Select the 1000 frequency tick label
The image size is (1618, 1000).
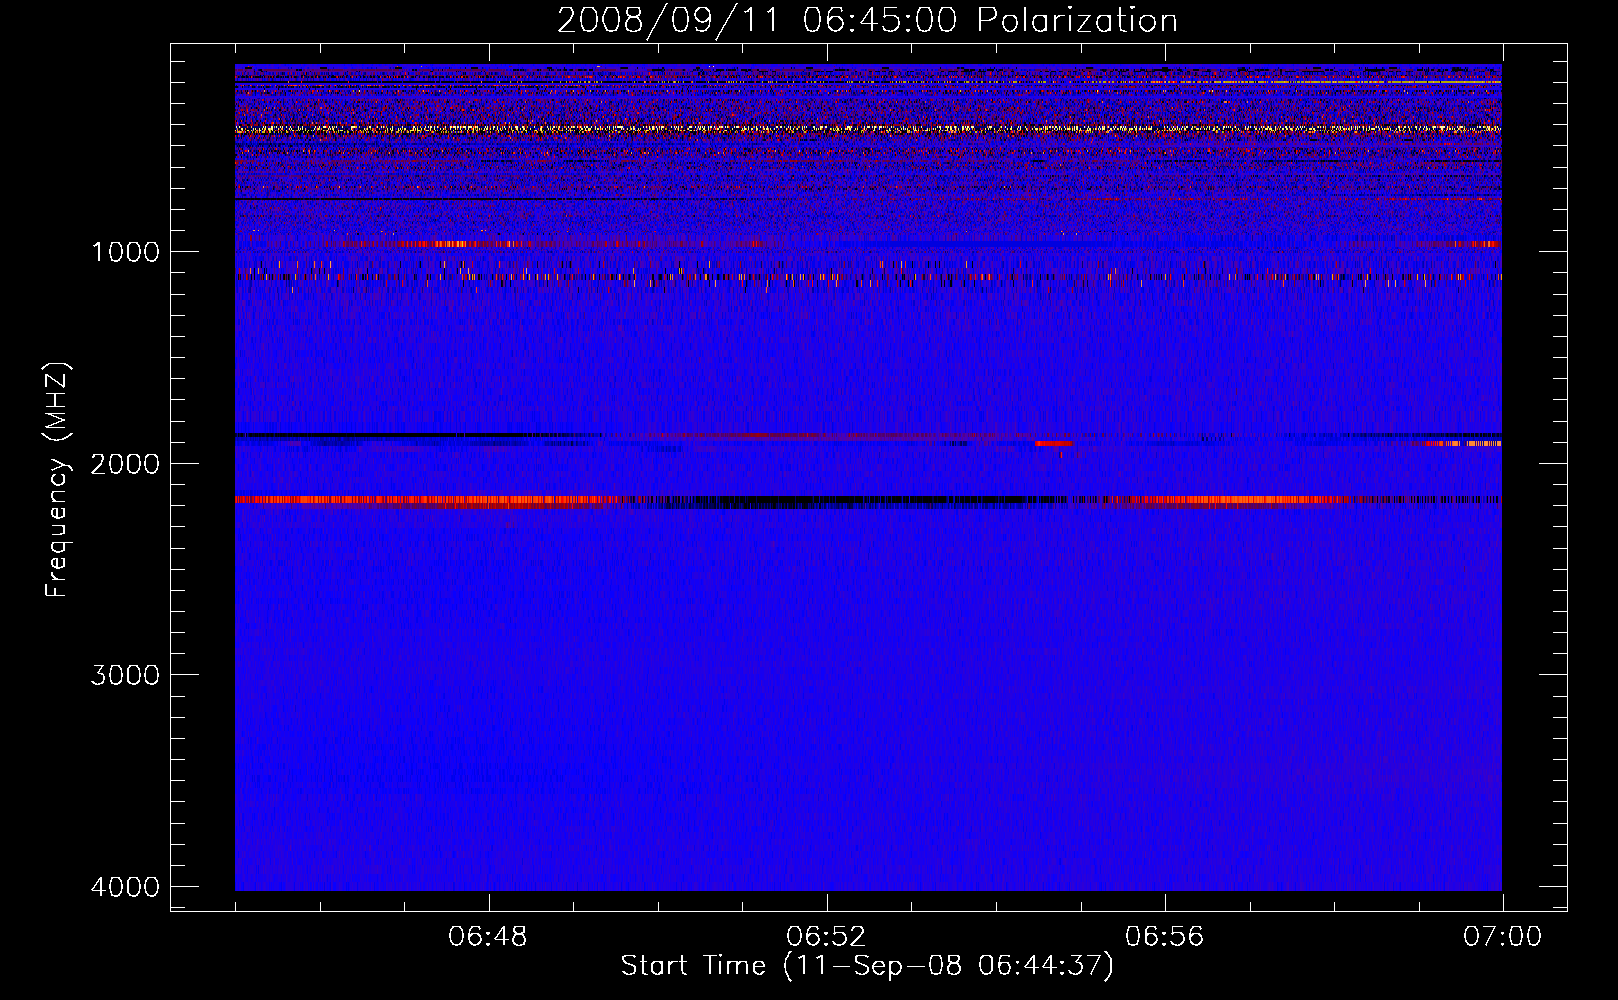125,252
